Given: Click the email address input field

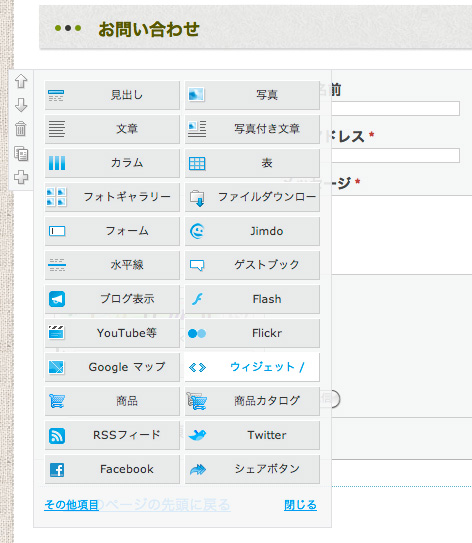Looking at the screenshot, I should click(x=395, y=155).
